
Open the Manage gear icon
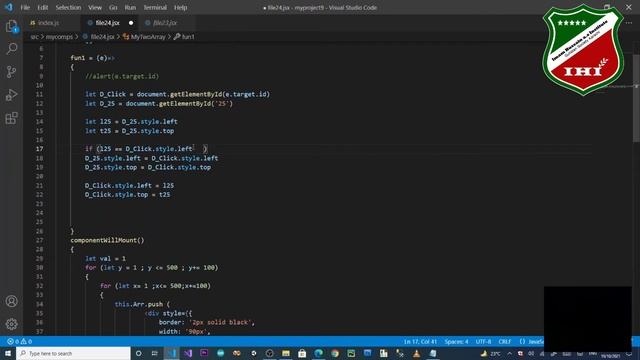point(11,324)
